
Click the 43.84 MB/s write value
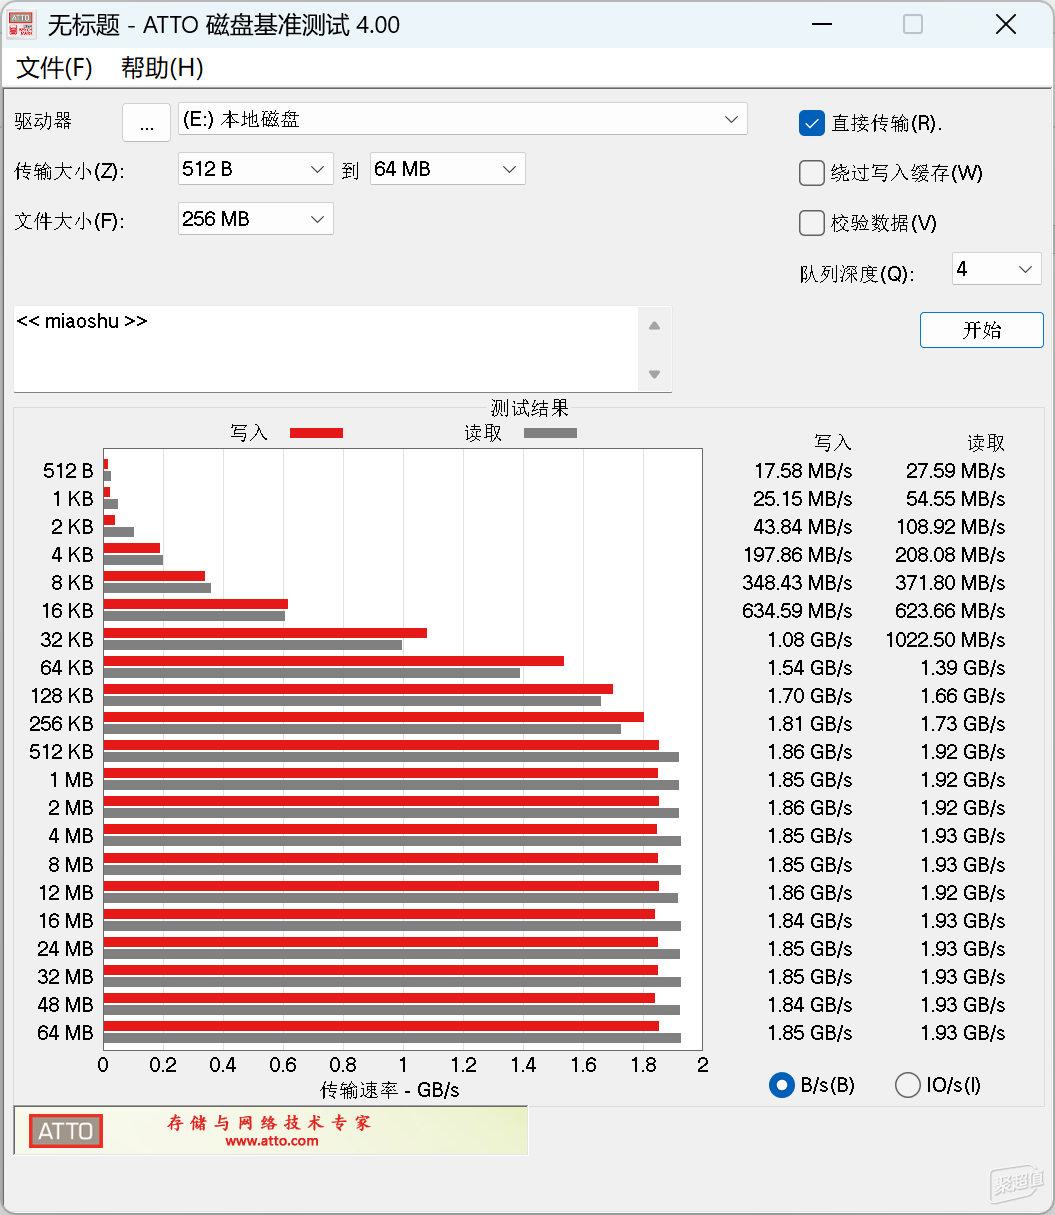[x=803, y=526]
